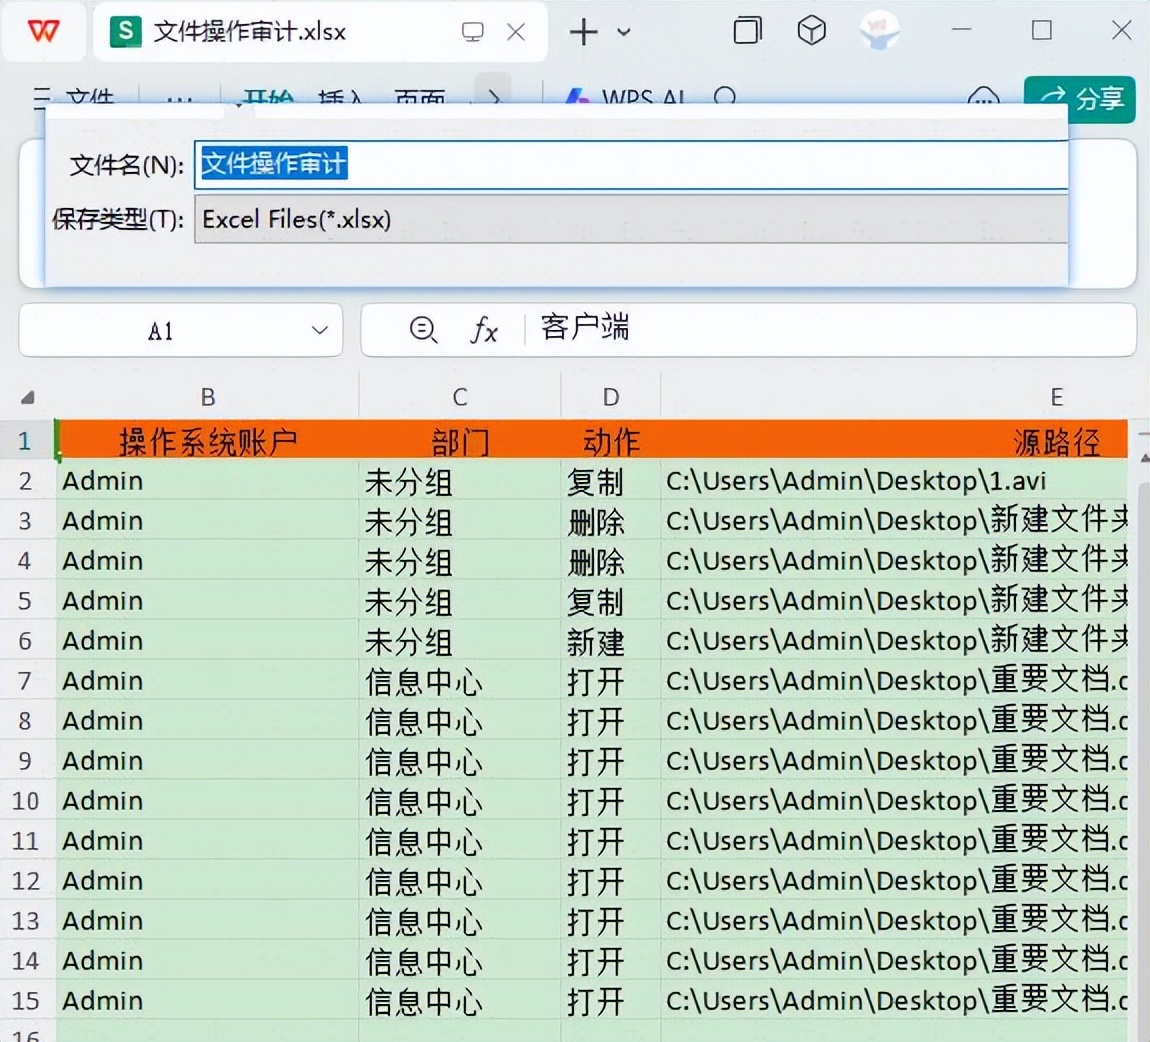Click the WPS home logo icon
Screen dimensions: 1150x1042
point(43,31)
